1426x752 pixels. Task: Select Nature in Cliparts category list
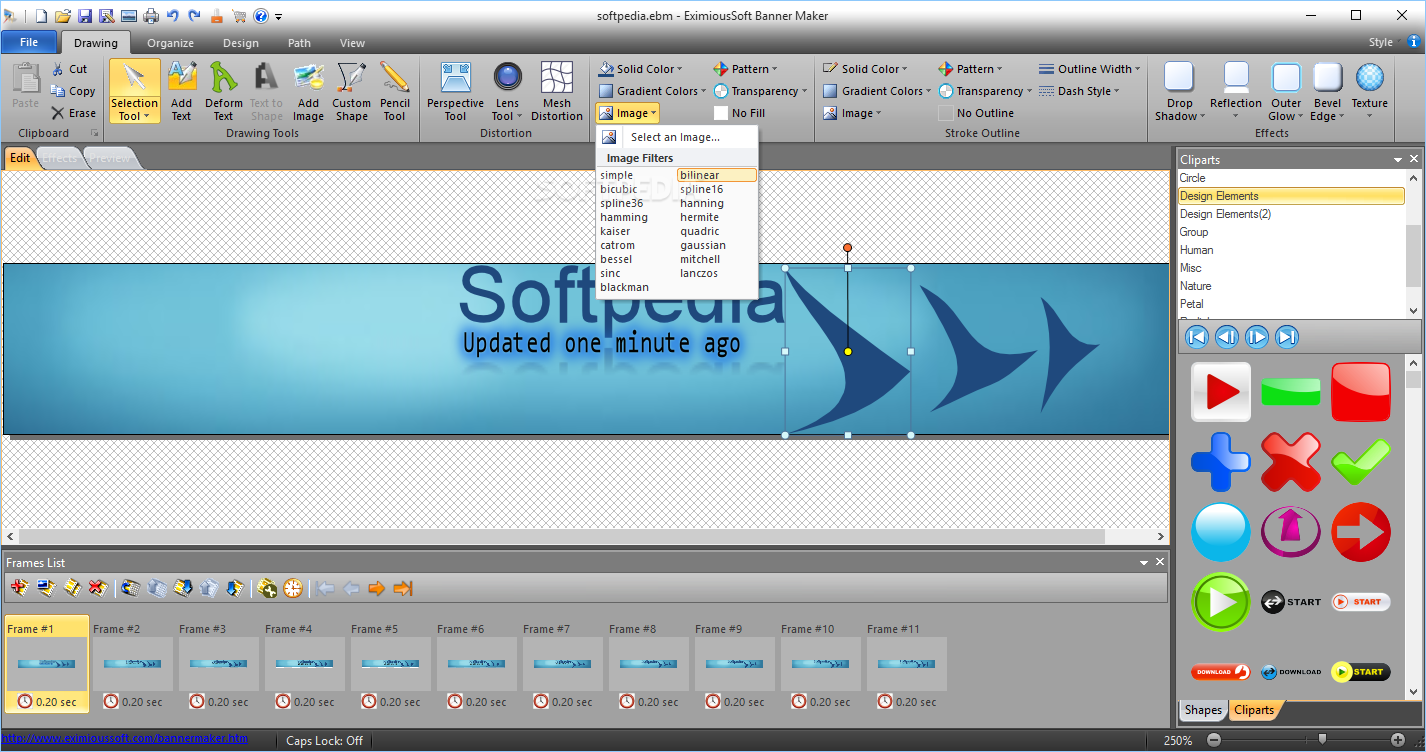tap(1291, 286)
